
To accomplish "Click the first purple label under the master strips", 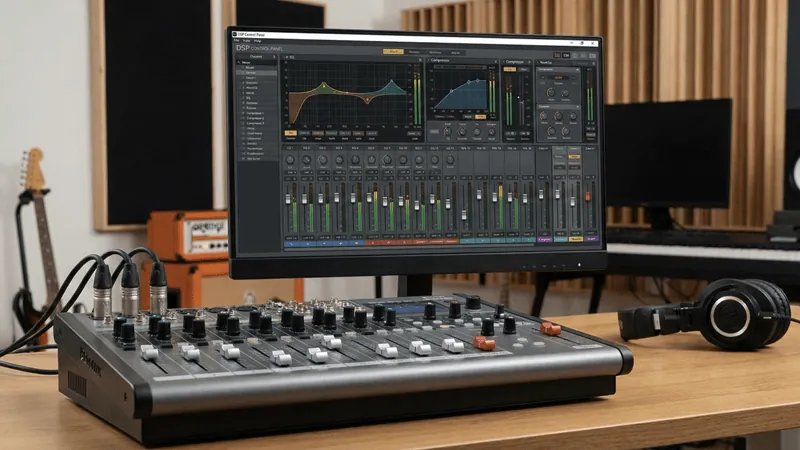I will (x=545, y=239).
